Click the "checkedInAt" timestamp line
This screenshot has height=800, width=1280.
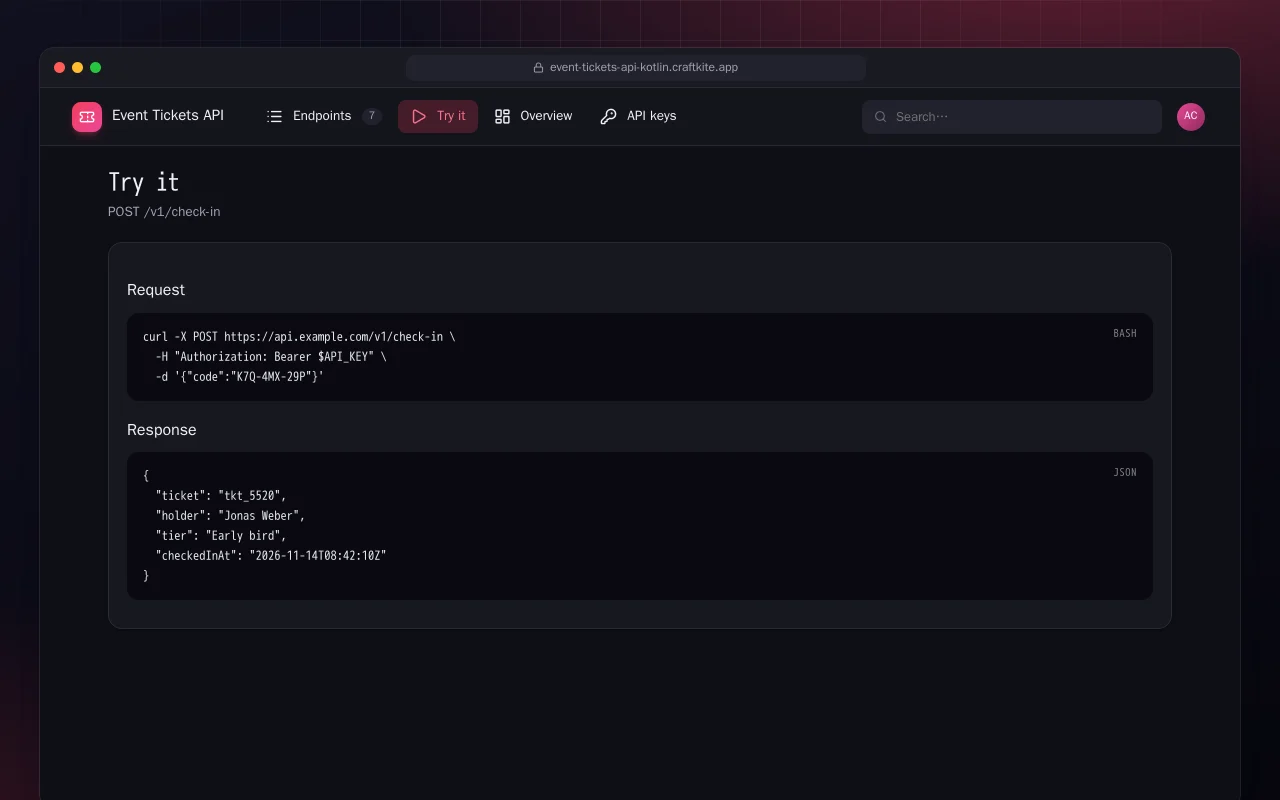click(x=271, y=556)
